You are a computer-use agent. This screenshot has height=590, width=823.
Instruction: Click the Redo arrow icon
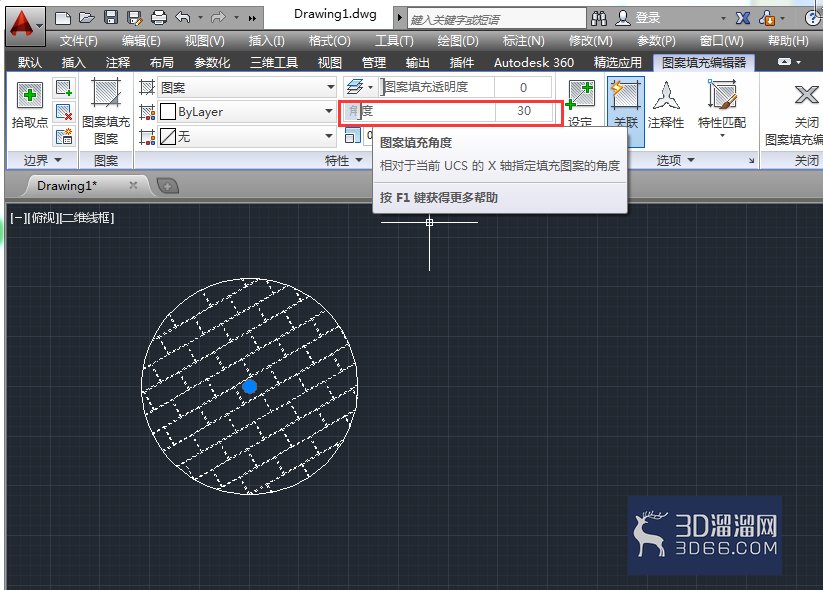click(218, 18)
